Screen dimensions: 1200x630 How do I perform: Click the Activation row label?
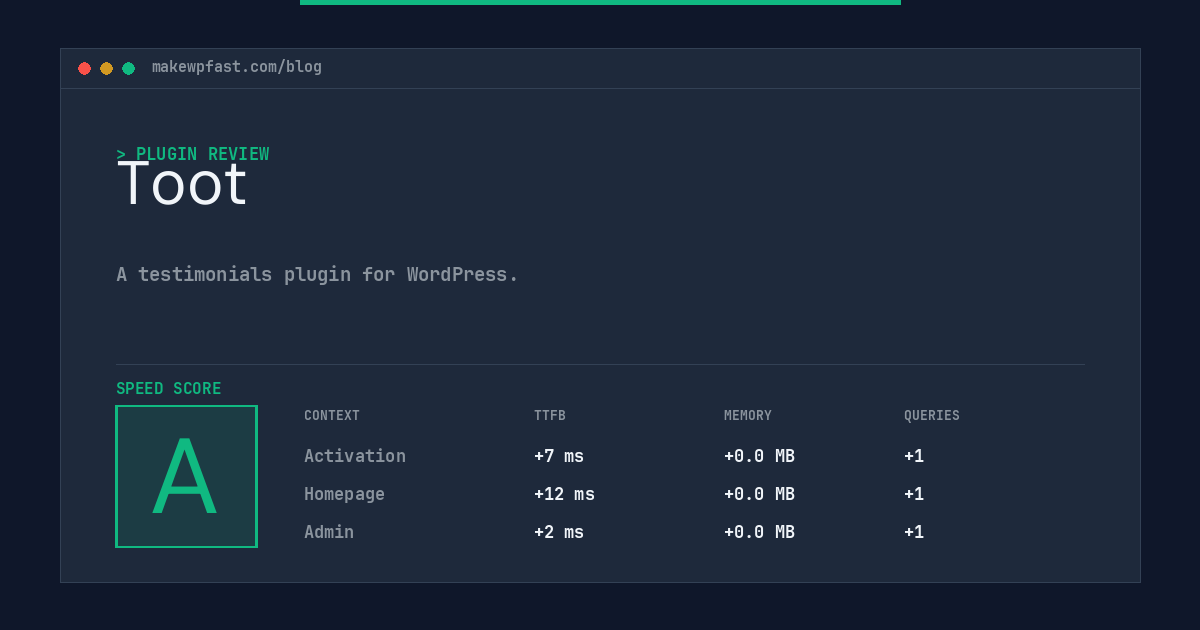(x=355, y=456)
